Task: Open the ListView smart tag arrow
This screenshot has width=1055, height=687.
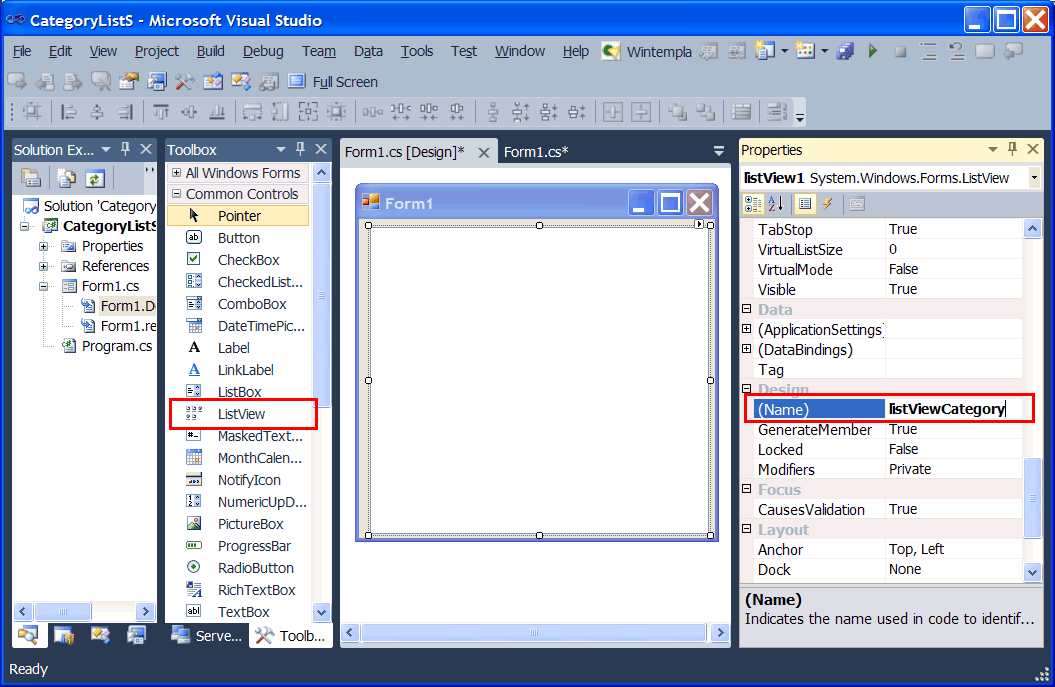Action: [x=699, y=224]
